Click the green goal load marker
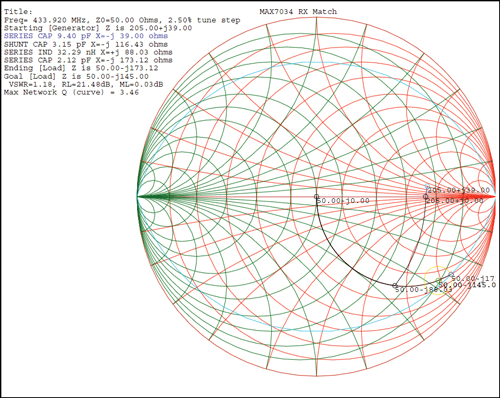This screenshot has width=500, height=398. (x=438, y=280)
